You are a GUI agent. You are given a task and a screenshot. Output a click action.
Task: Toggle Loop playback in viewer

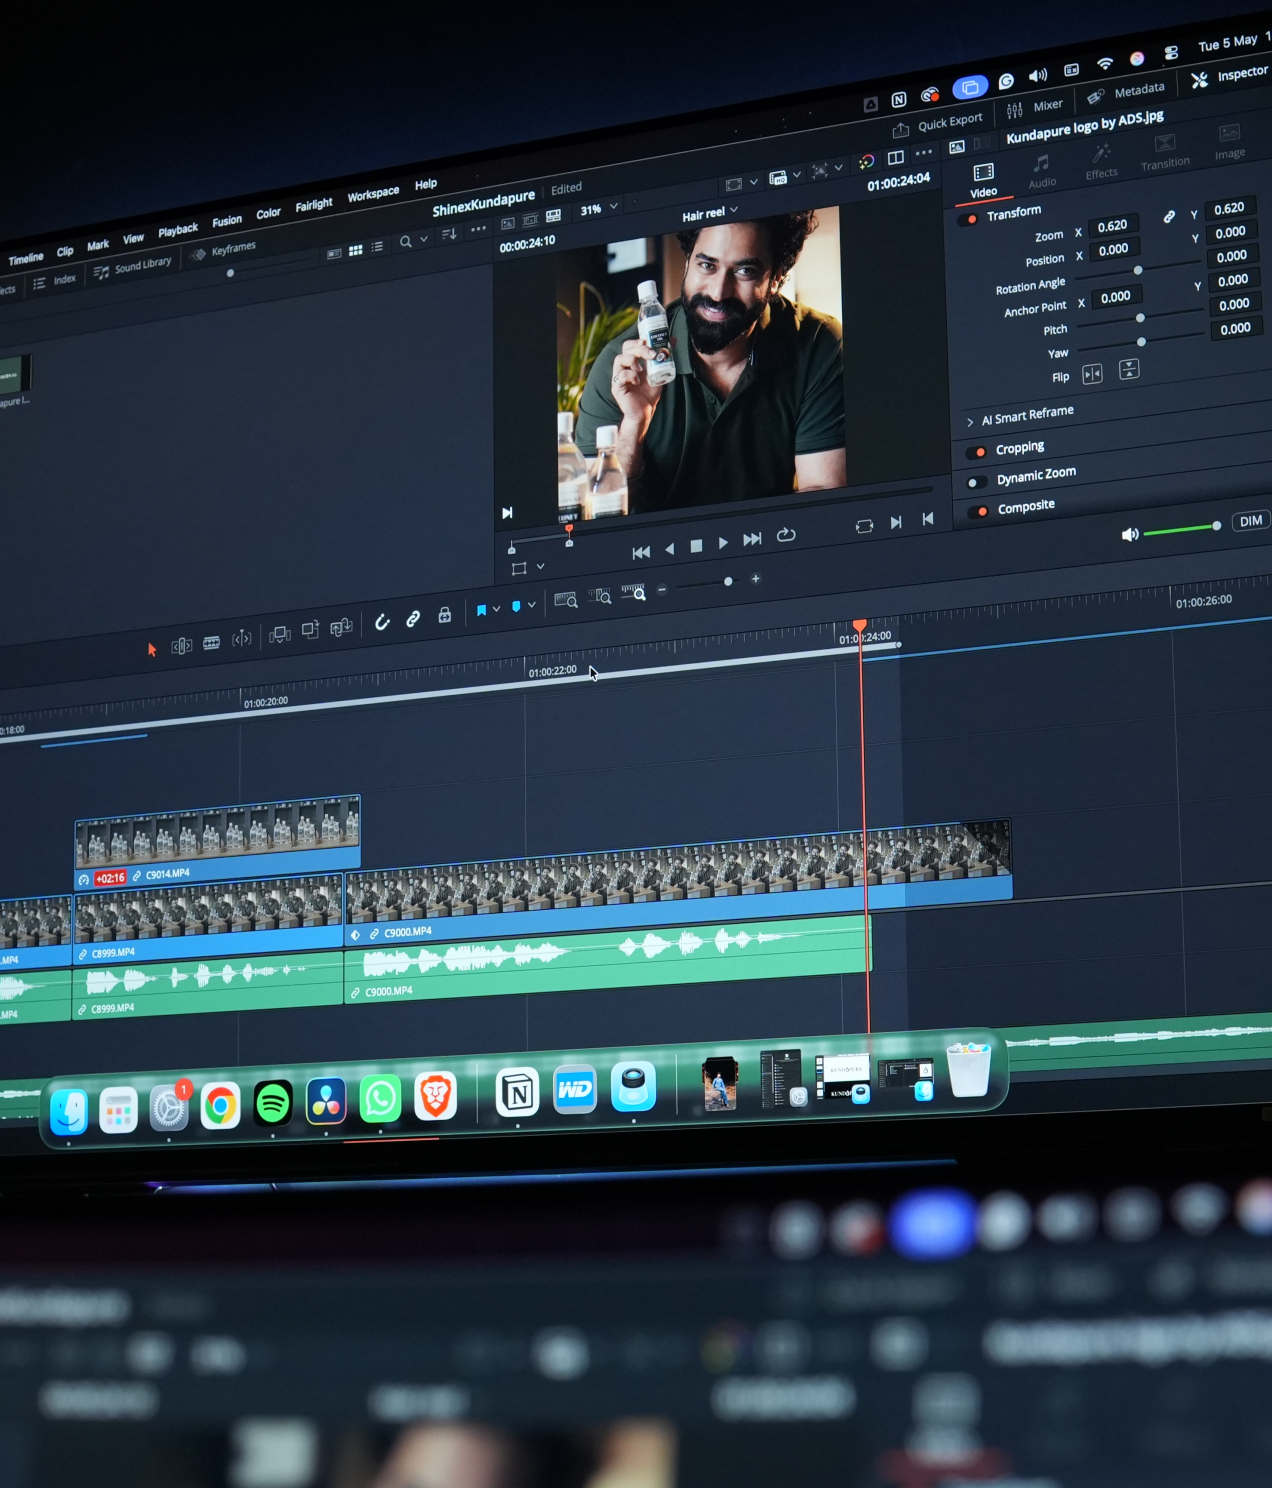click(x=786, y=535)
